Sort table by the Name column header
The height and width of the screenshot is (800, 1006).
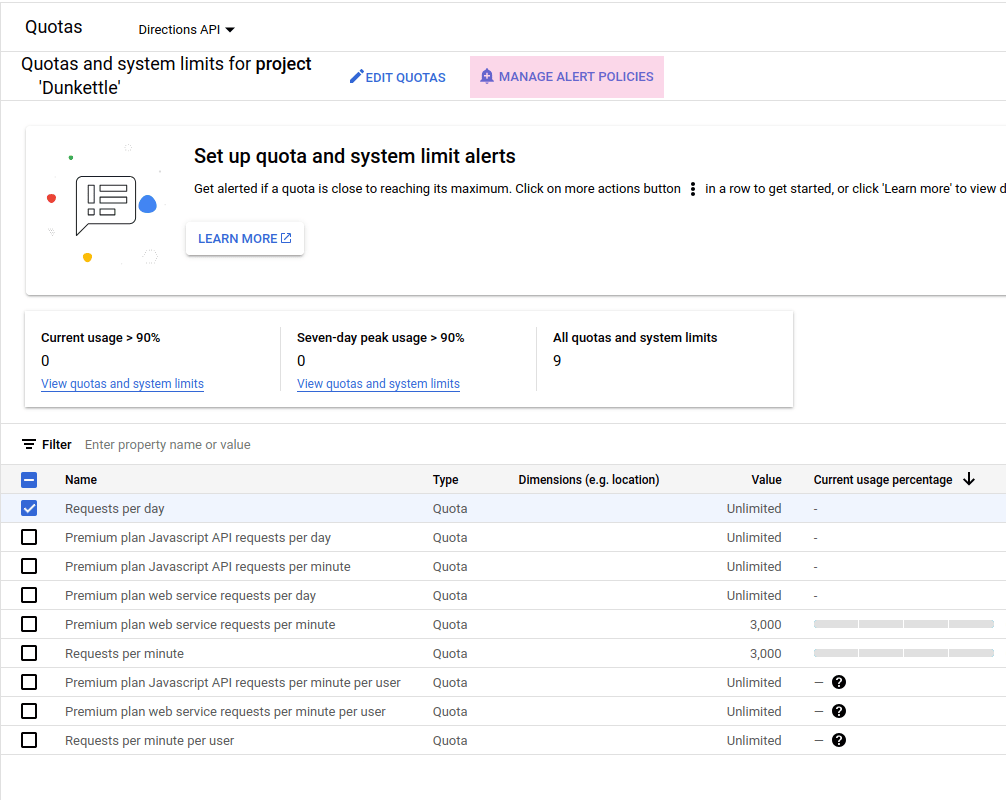pos(81,480)
